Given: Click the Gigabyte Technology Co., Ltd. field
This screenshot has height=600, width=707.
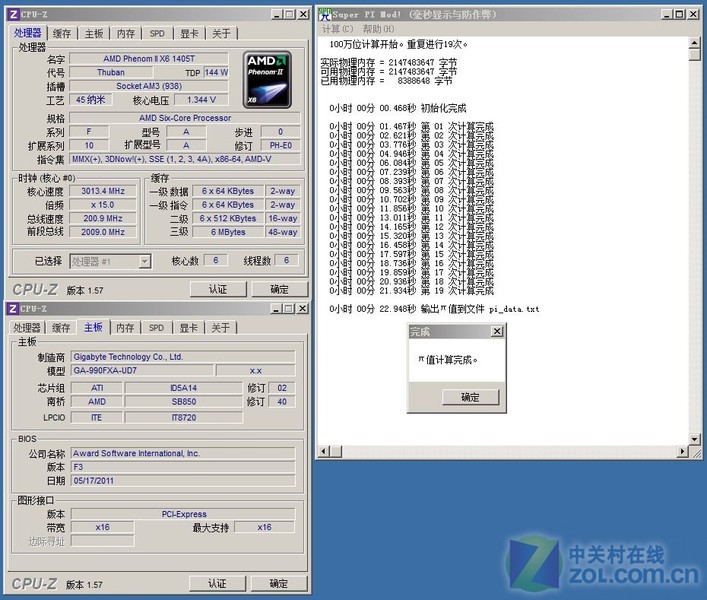Looking at the screenshot, I should click(183, 357).
